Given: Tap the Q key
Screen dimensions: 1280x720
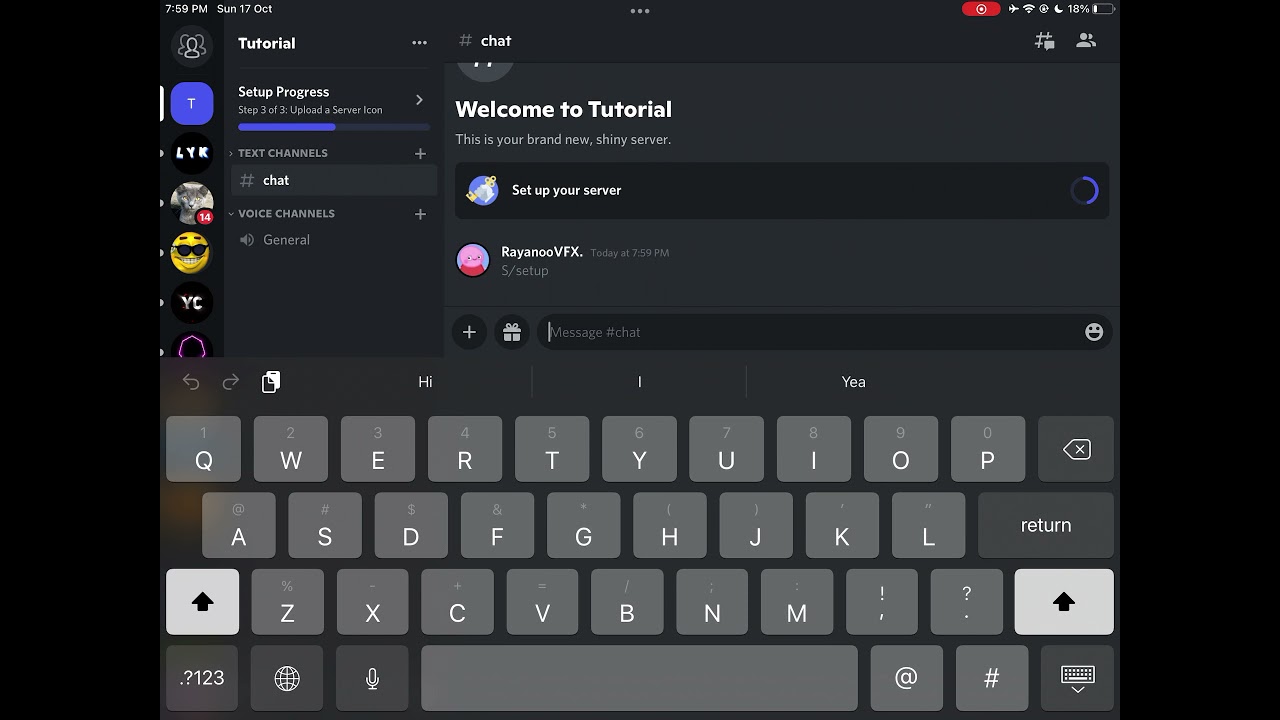Looking at the screenshot, I should [203, 449].
